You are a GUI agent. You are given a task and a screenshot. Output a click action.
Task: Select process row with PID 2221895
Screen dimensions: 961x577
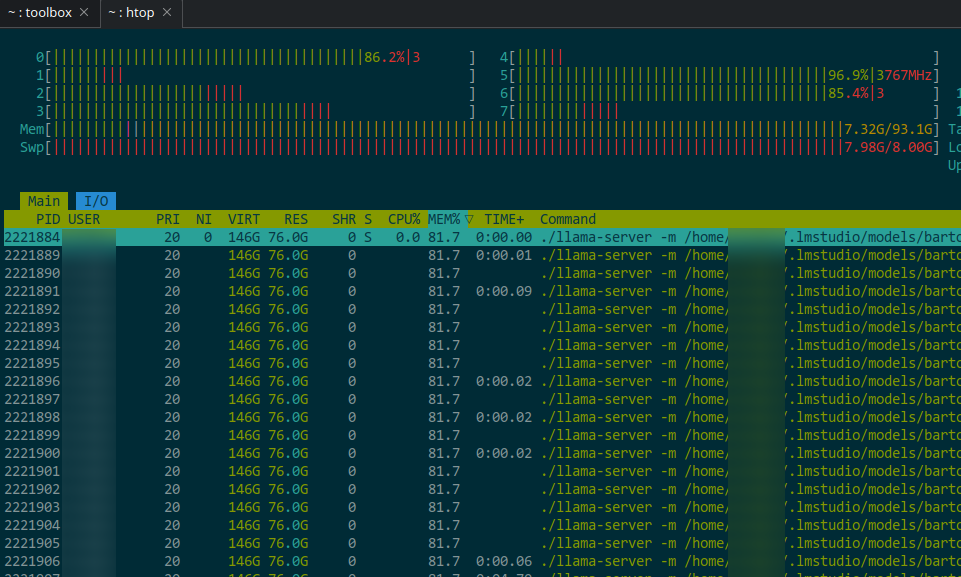(482, 363)
